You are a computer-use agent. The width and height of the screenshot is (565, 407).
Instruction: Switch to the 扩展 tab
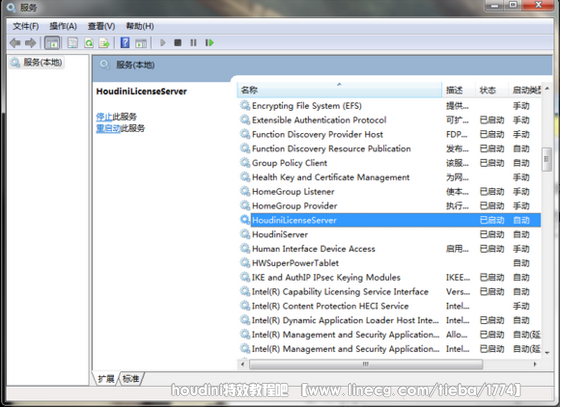coord(106,379)
